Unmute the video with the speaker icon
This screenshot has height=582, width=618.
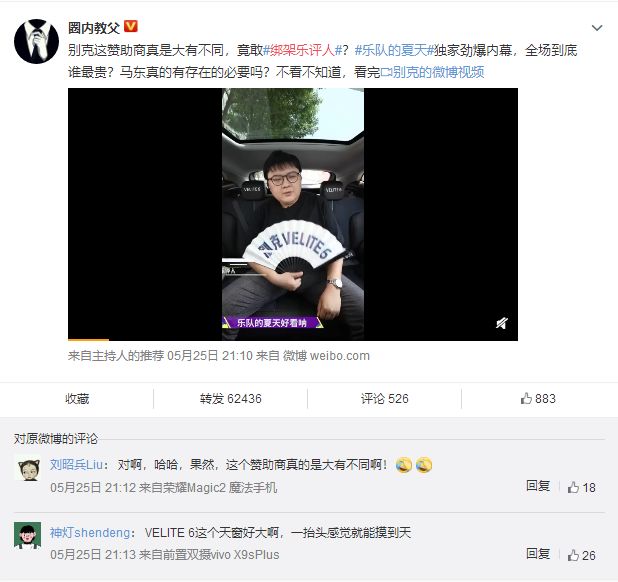(502, 324)
